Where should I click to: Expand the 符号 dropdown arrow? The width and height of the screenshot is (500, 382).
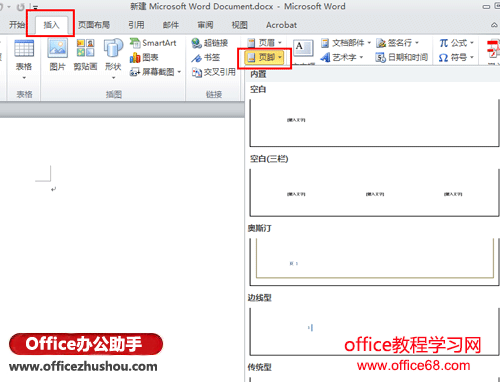pyautogui.click(x=472, y=58)
